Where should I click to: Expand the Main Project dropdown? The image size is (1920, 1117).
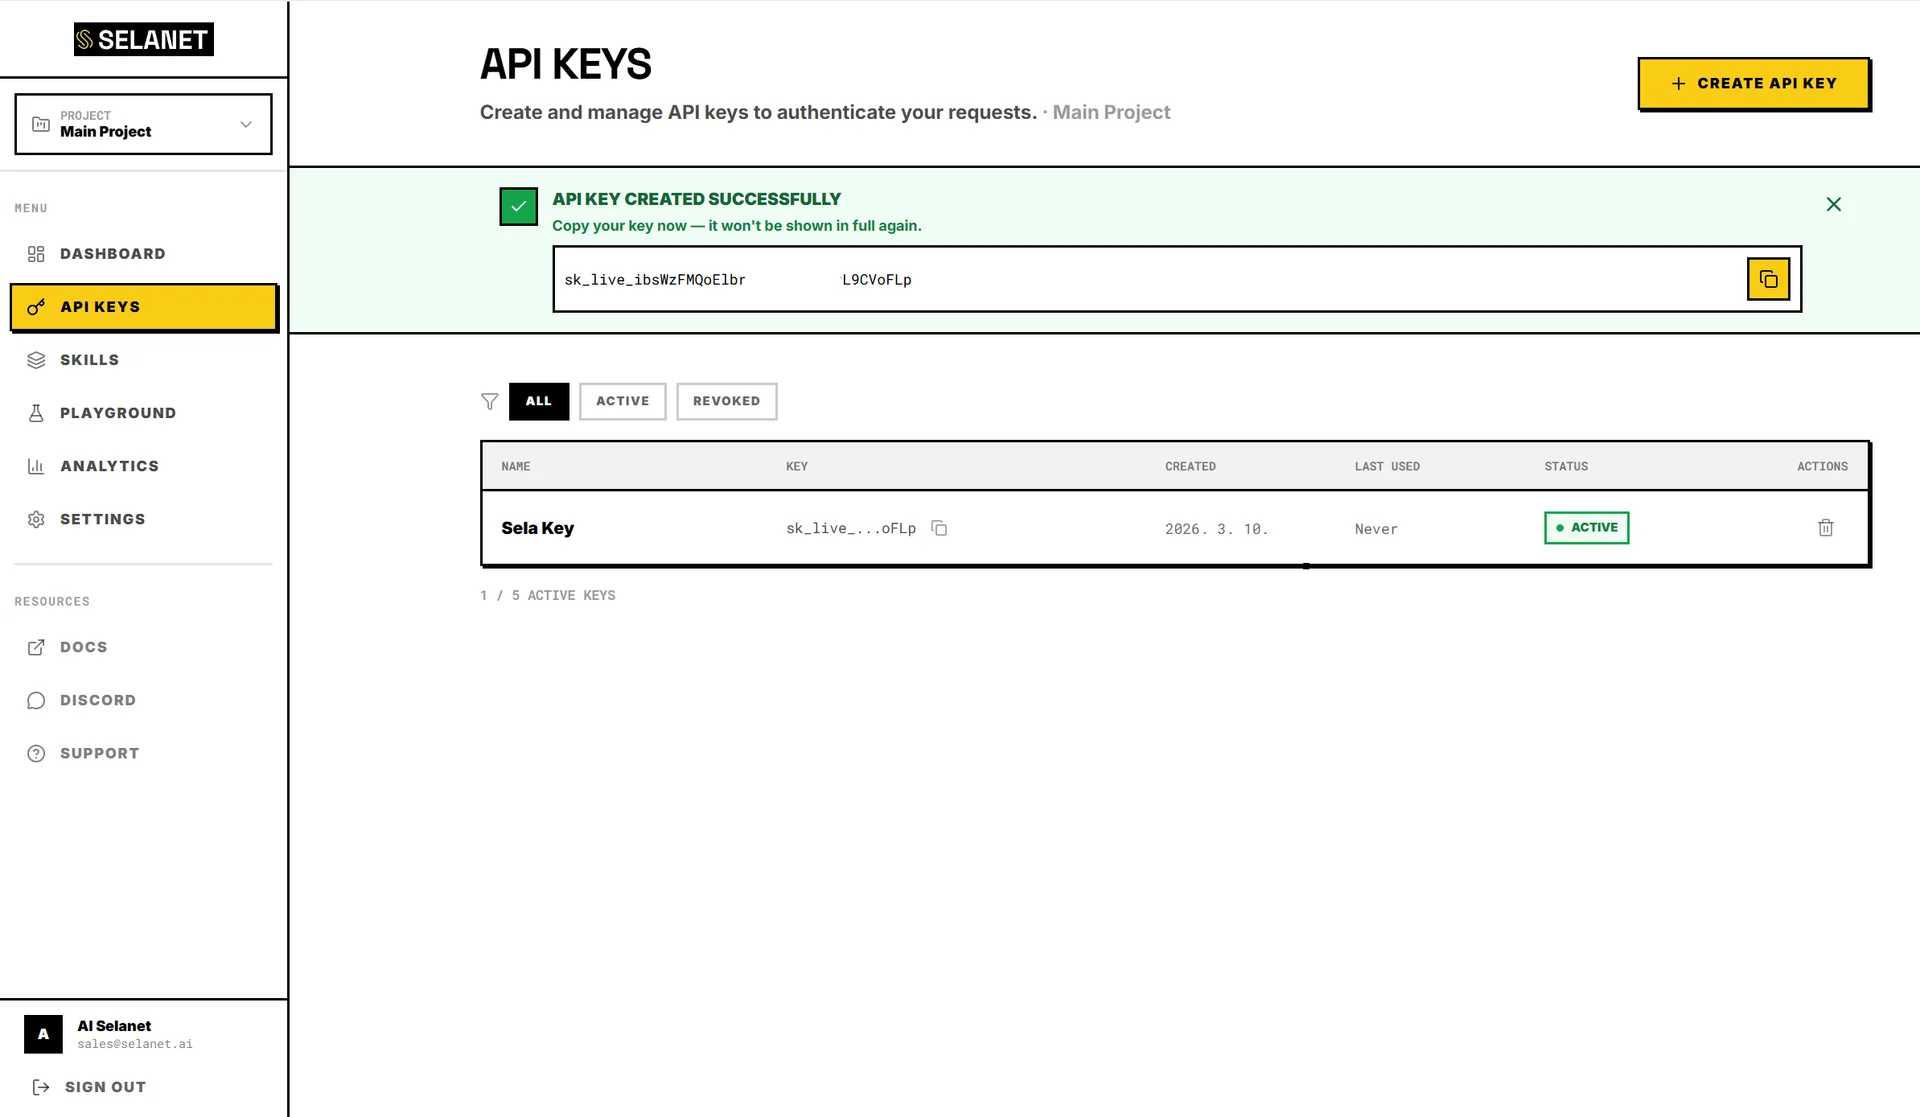(143, 124)
